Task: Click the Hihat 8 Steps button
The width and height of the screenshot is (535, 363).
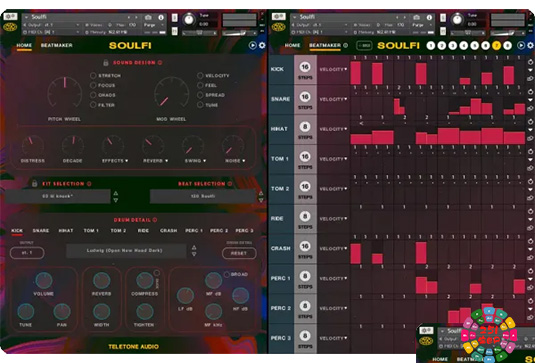Action: (305, 129)
